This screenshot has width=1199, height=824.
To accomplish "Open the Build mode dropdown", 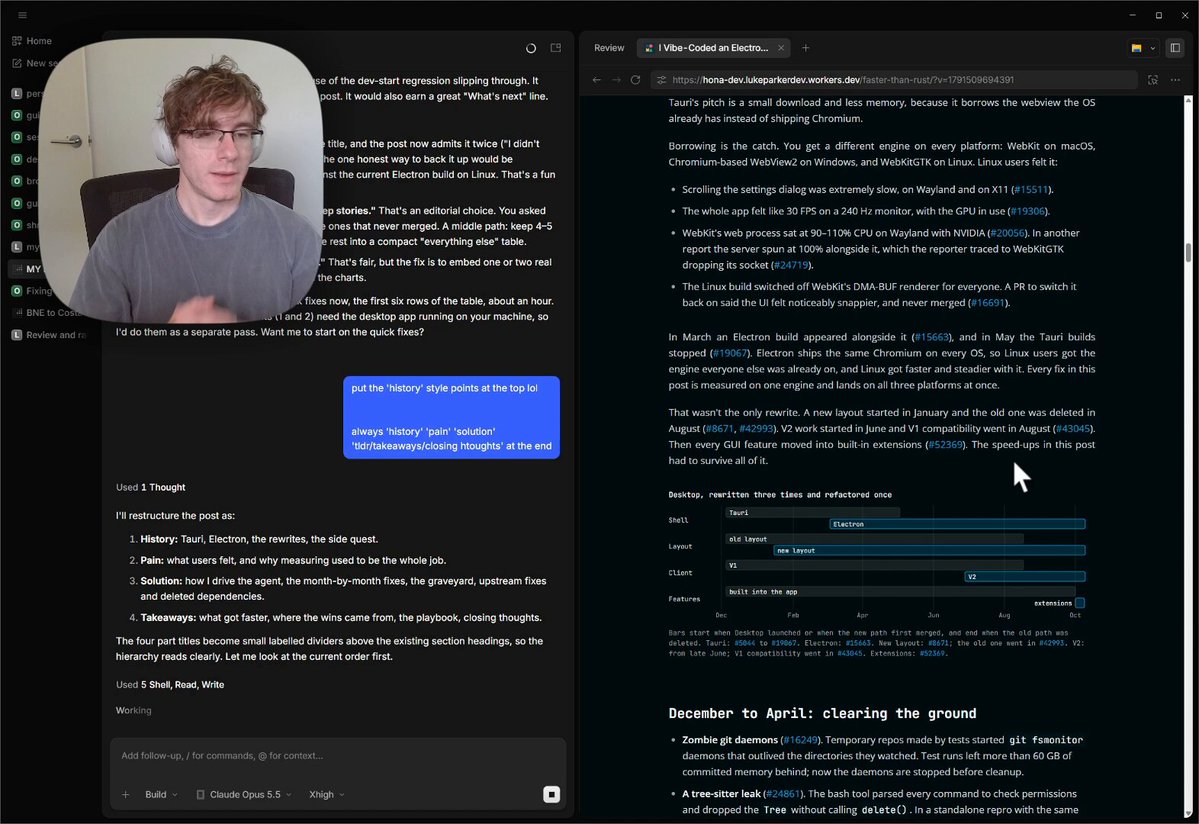I will (x=161, y=795).
